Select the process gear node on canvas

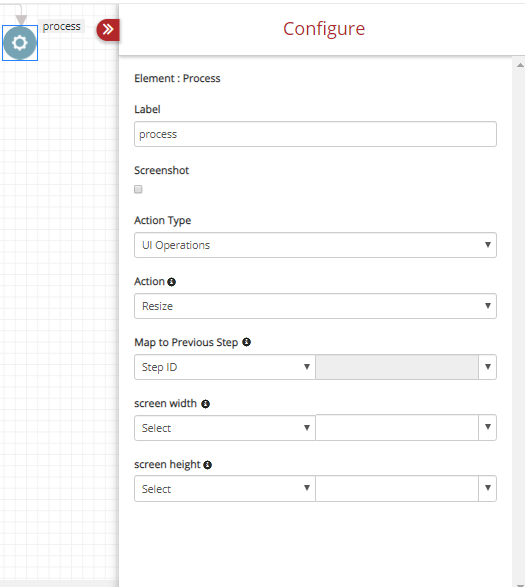coord(20,43)
